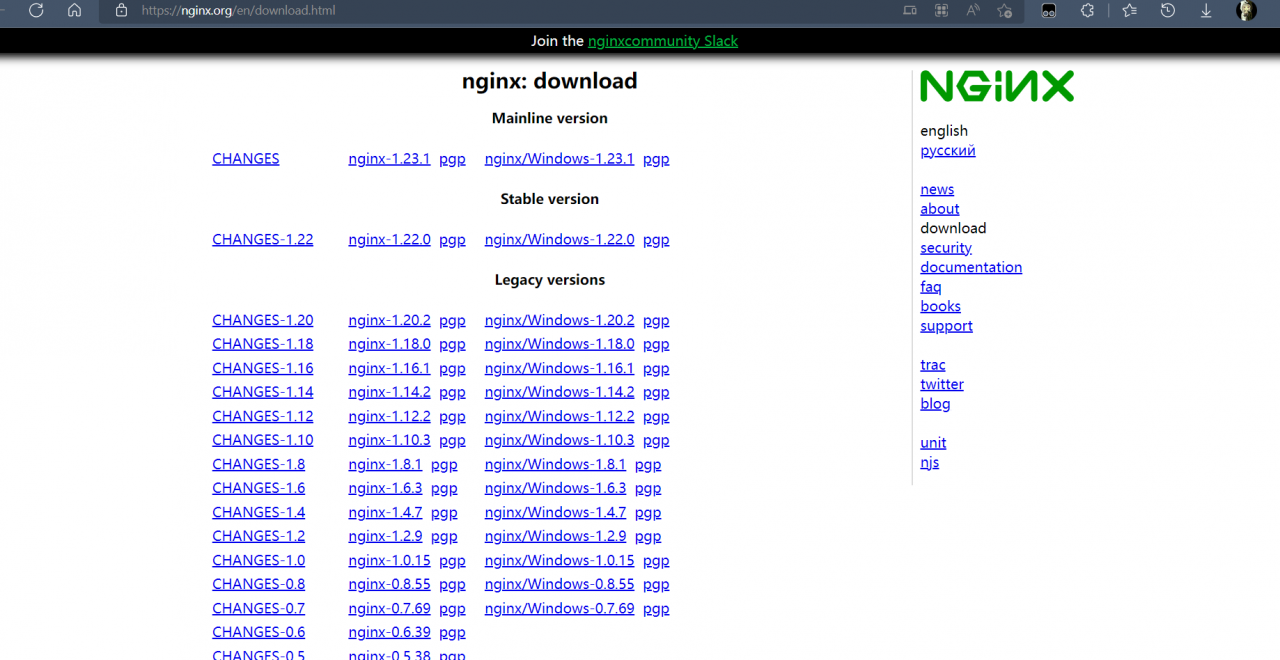Viewport: 1280px width, 660px height.
Task: Open CHANGES-1.20 link
Action: pyautogui.click(x=263, y=321)
